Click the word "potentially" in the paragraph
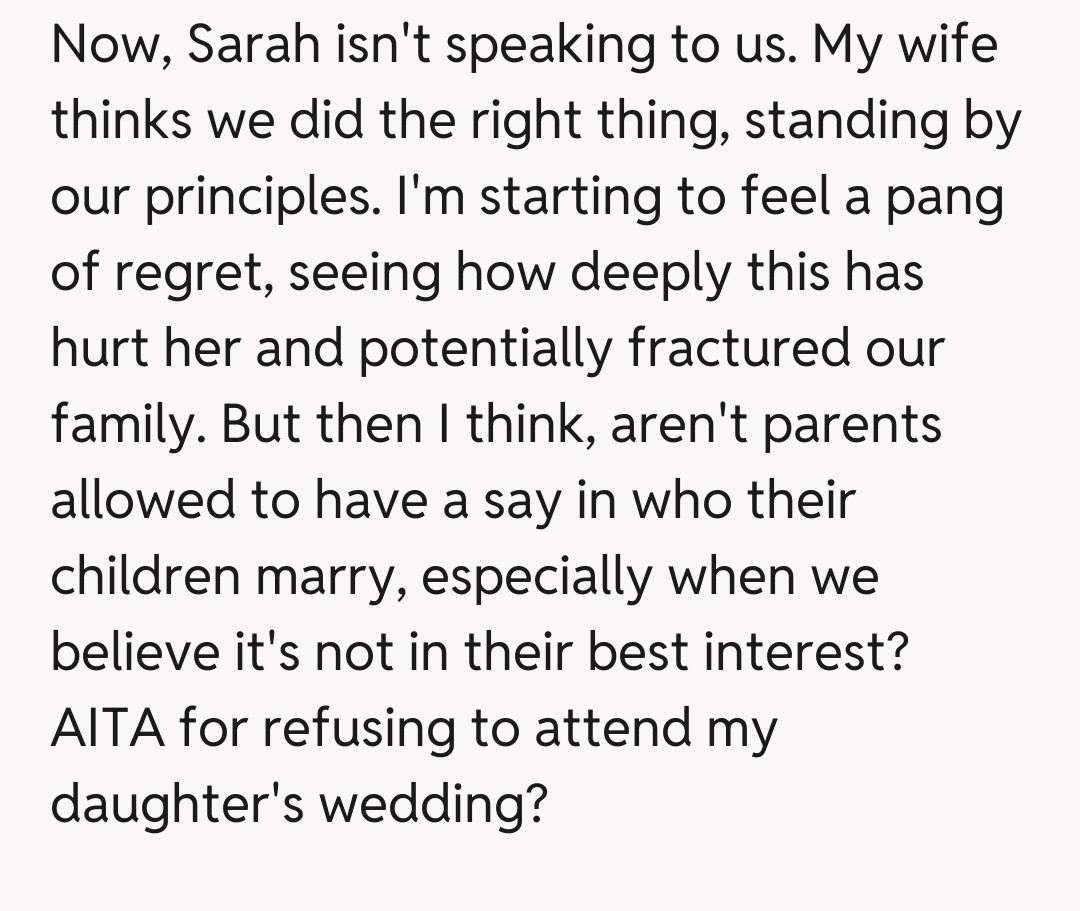Screen dimensions: 1080x911 click(486, 349)
